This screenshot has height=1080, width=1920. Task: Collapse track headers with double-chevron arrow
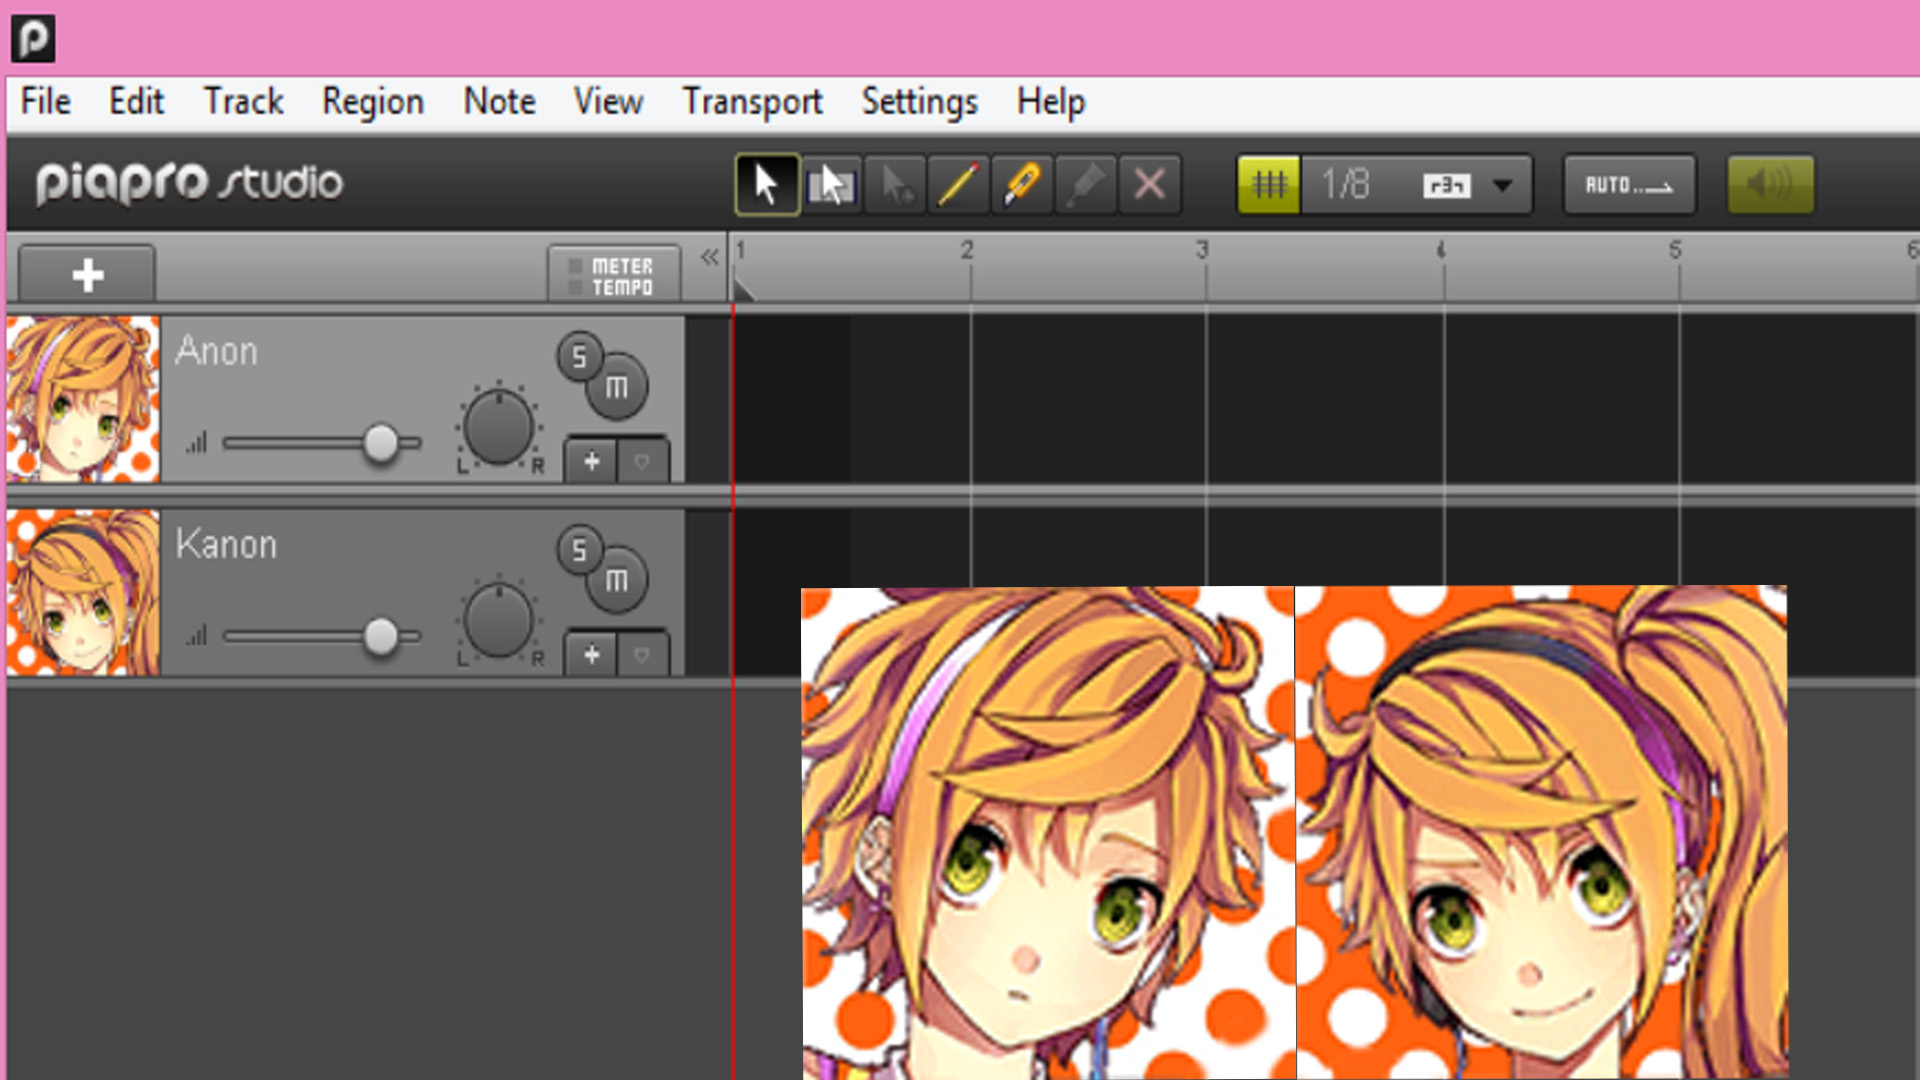(709, 256)
